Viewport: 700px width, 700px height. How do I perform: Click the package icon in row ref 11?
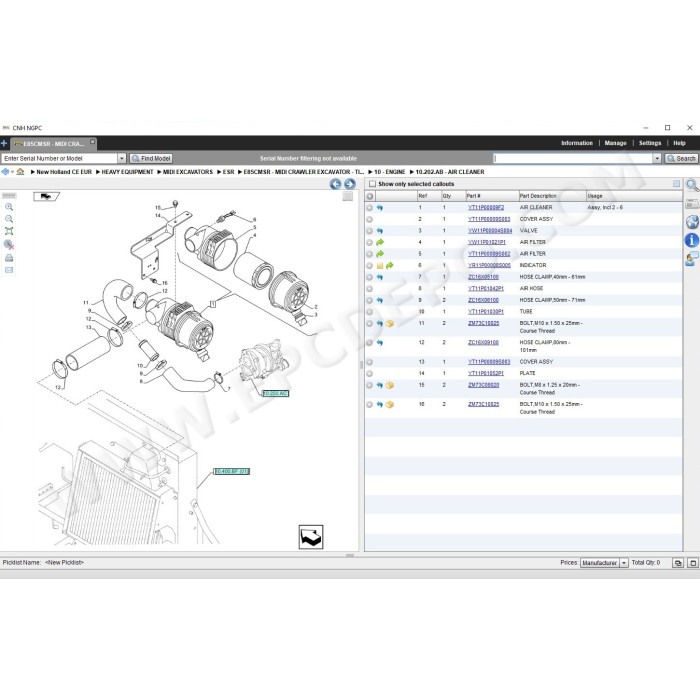pos(390,324)
